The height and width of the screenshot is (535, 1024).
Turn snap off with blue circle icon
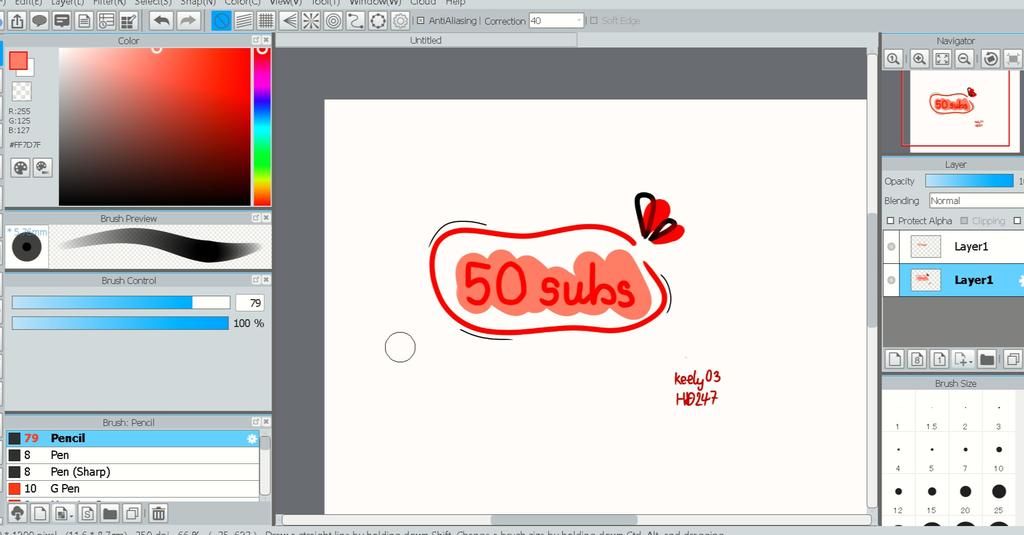tap(221, 21)
